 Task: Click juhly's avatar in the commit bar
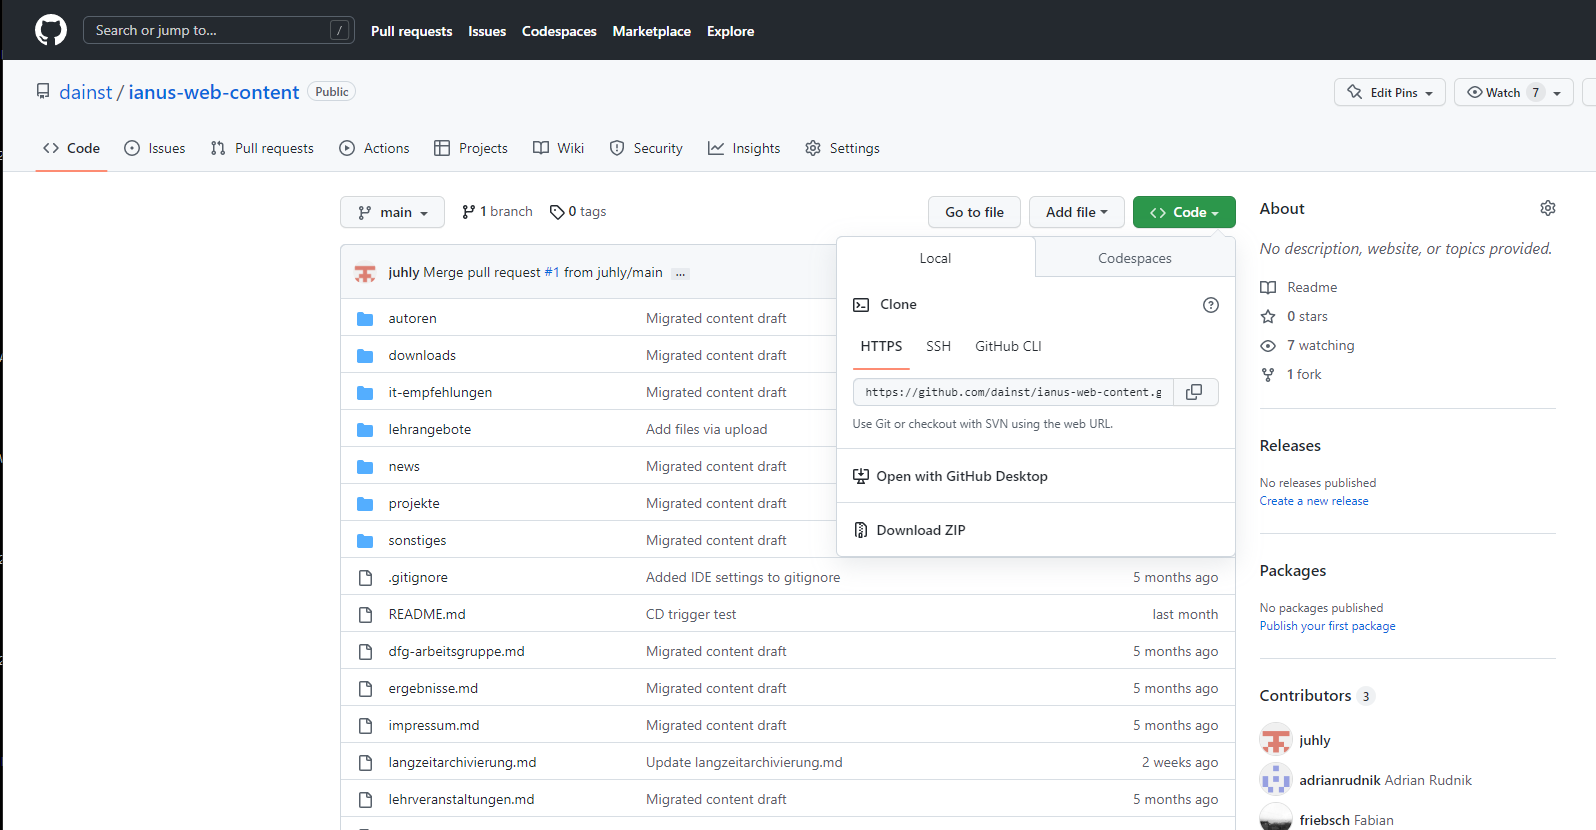[365, 272]
